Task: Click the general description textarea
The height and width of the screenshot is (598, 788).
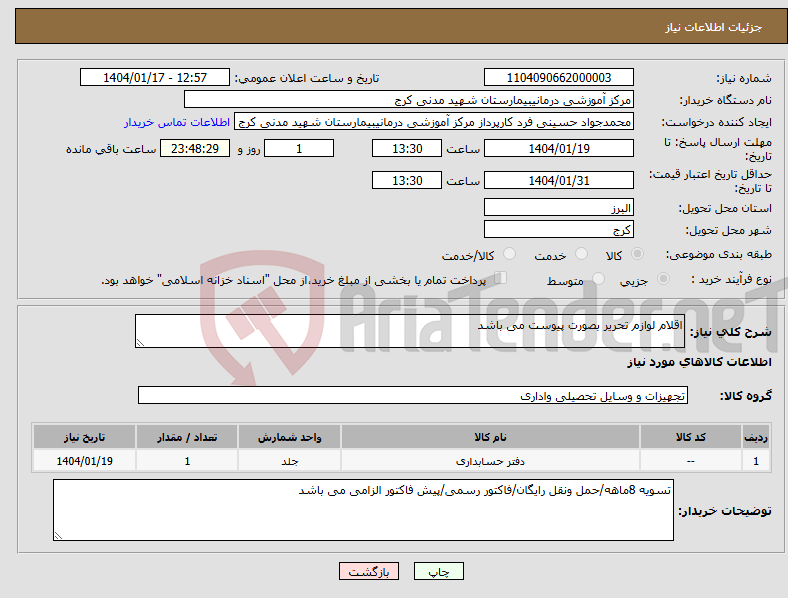Action: (x=410, y=331)
